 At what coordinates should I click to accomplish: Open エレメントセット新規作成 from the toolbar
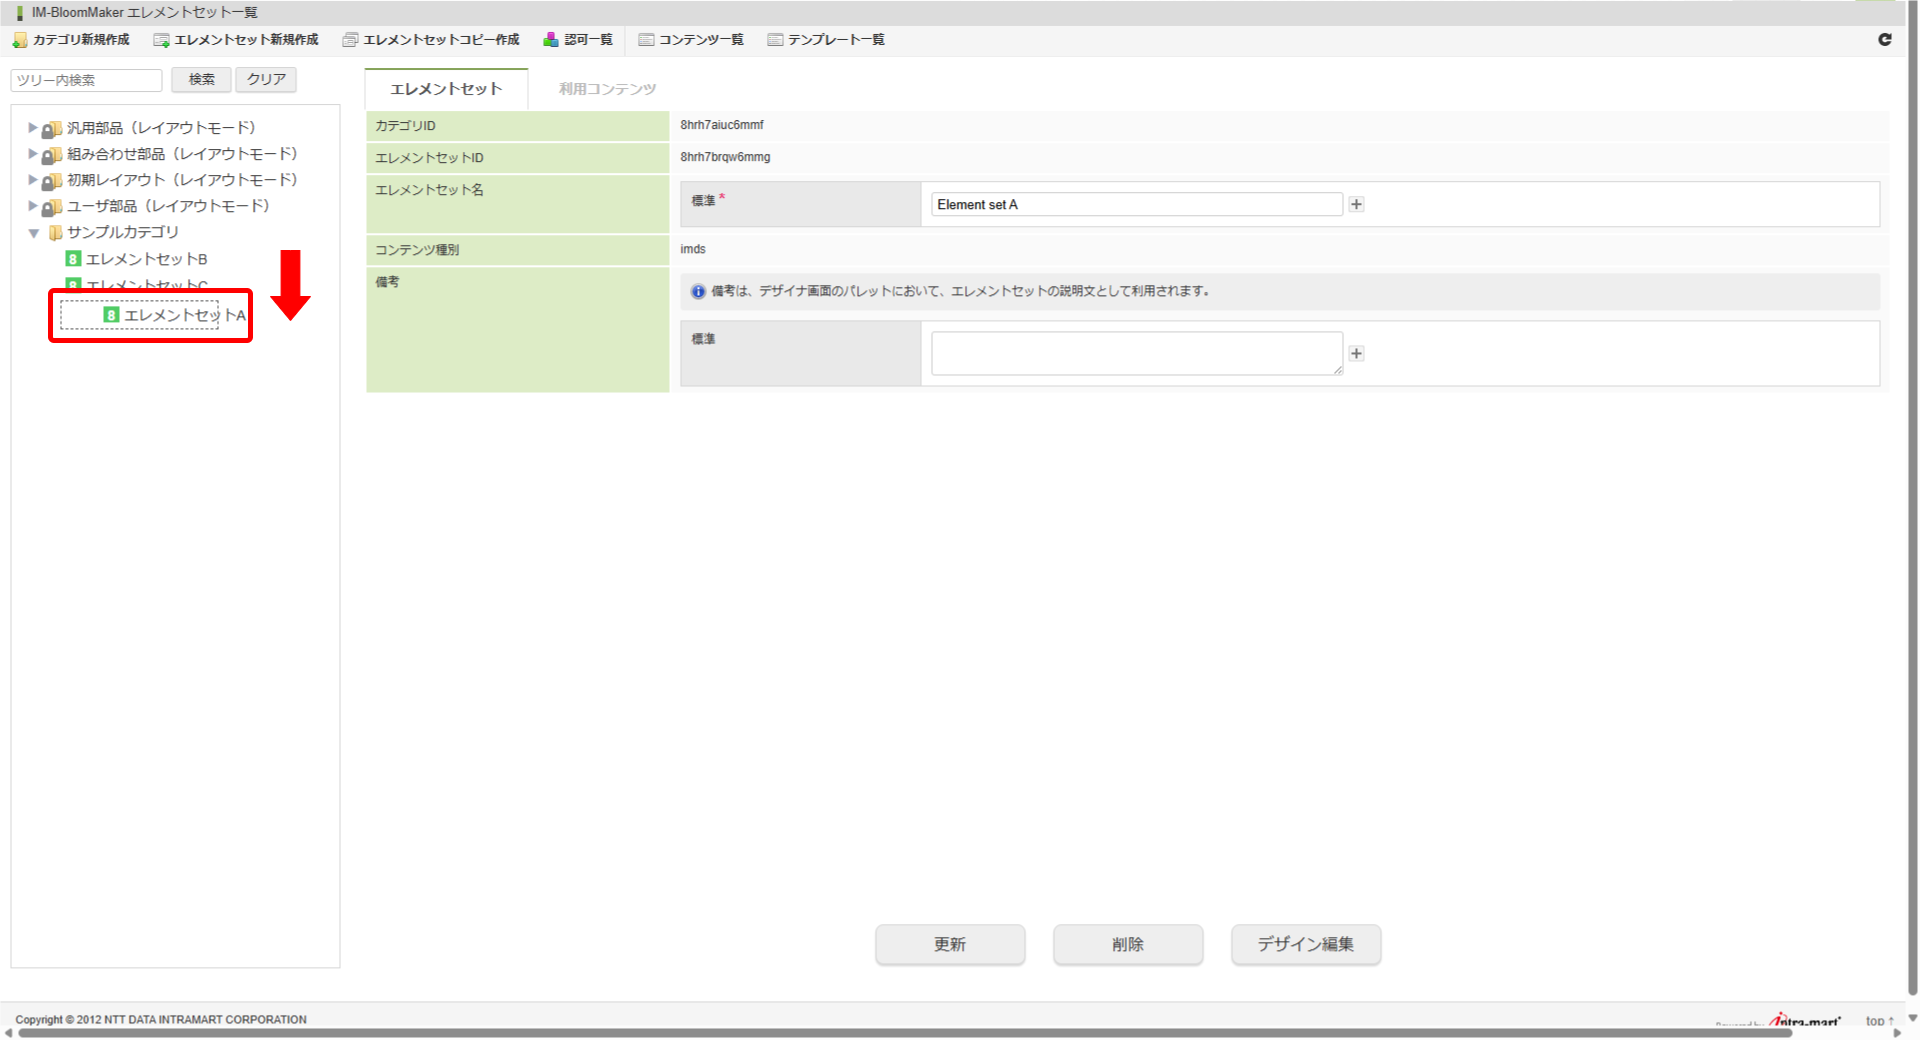236,40
